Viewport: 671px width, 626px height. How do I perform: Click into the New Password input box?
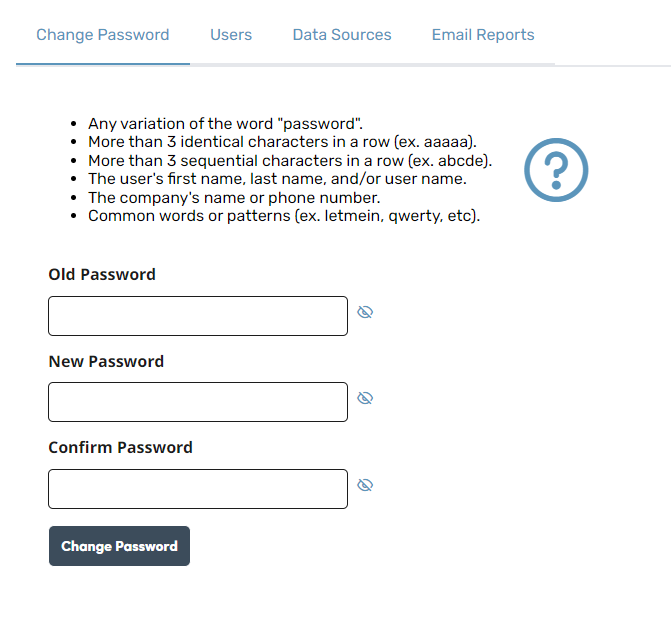click(198, 402)
